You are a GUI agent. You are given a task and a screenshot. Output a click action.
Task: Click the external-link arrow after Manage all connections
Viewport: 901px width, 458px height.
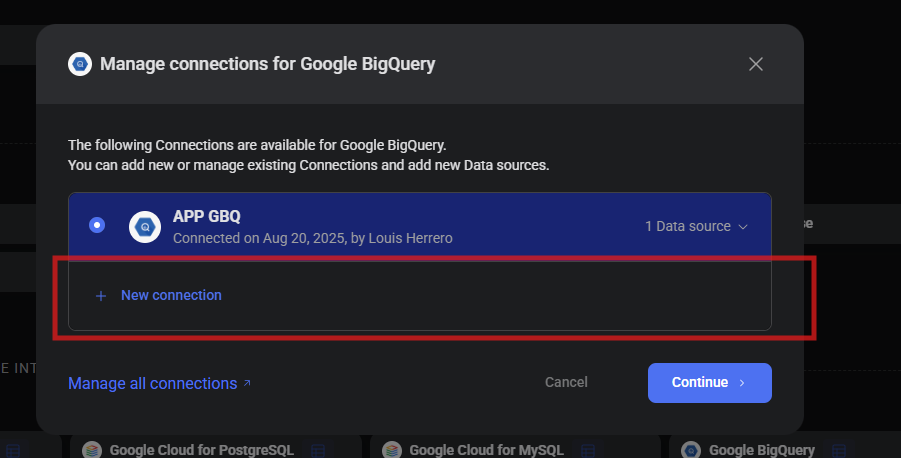[x=247, y=383]
